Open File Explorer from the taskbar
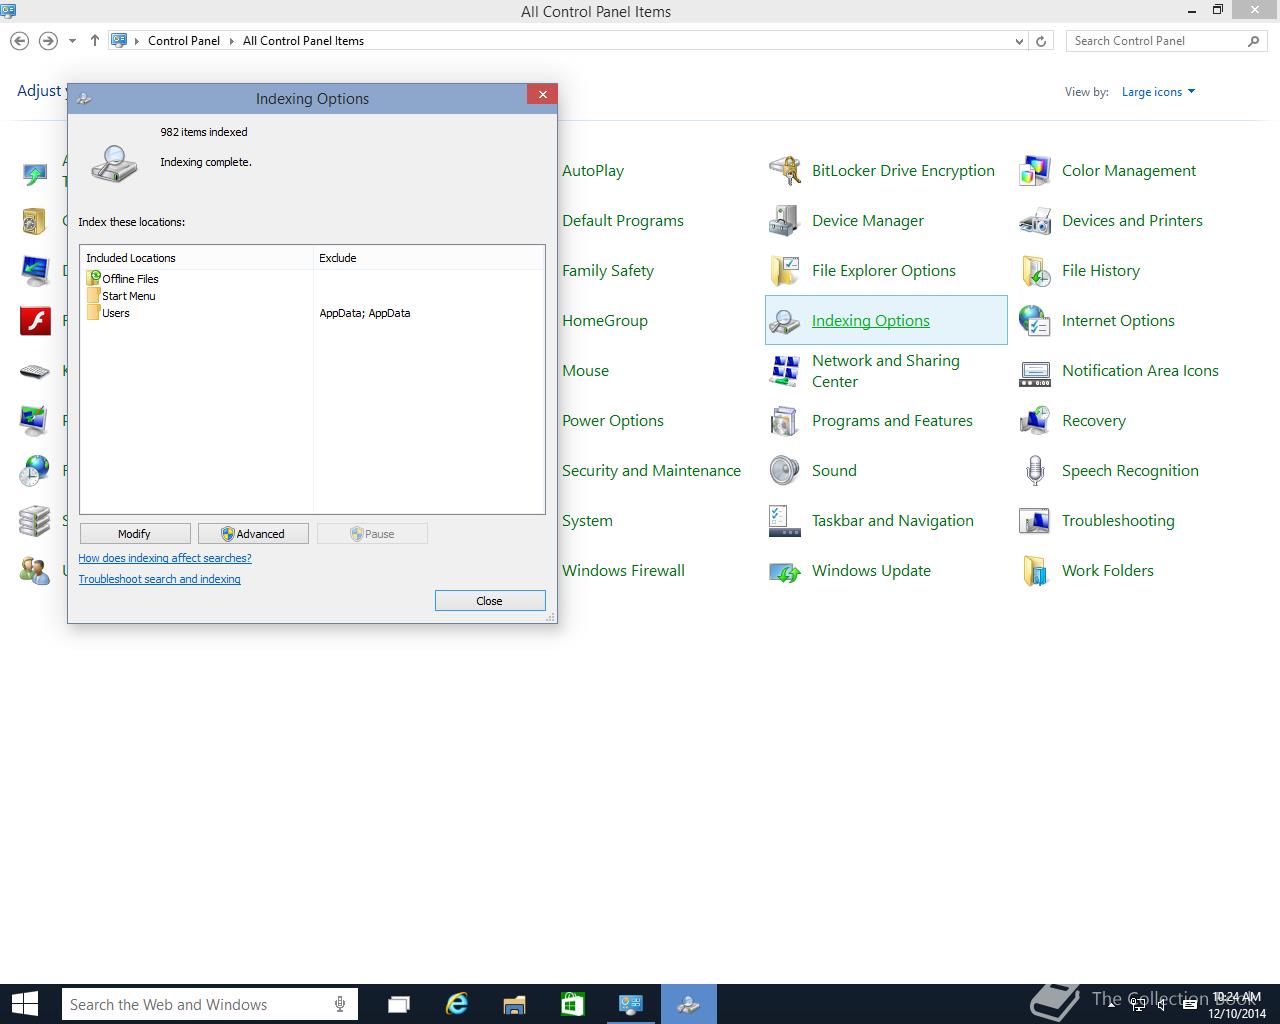This screenshot has width=1280, height=1024. 515,1004
